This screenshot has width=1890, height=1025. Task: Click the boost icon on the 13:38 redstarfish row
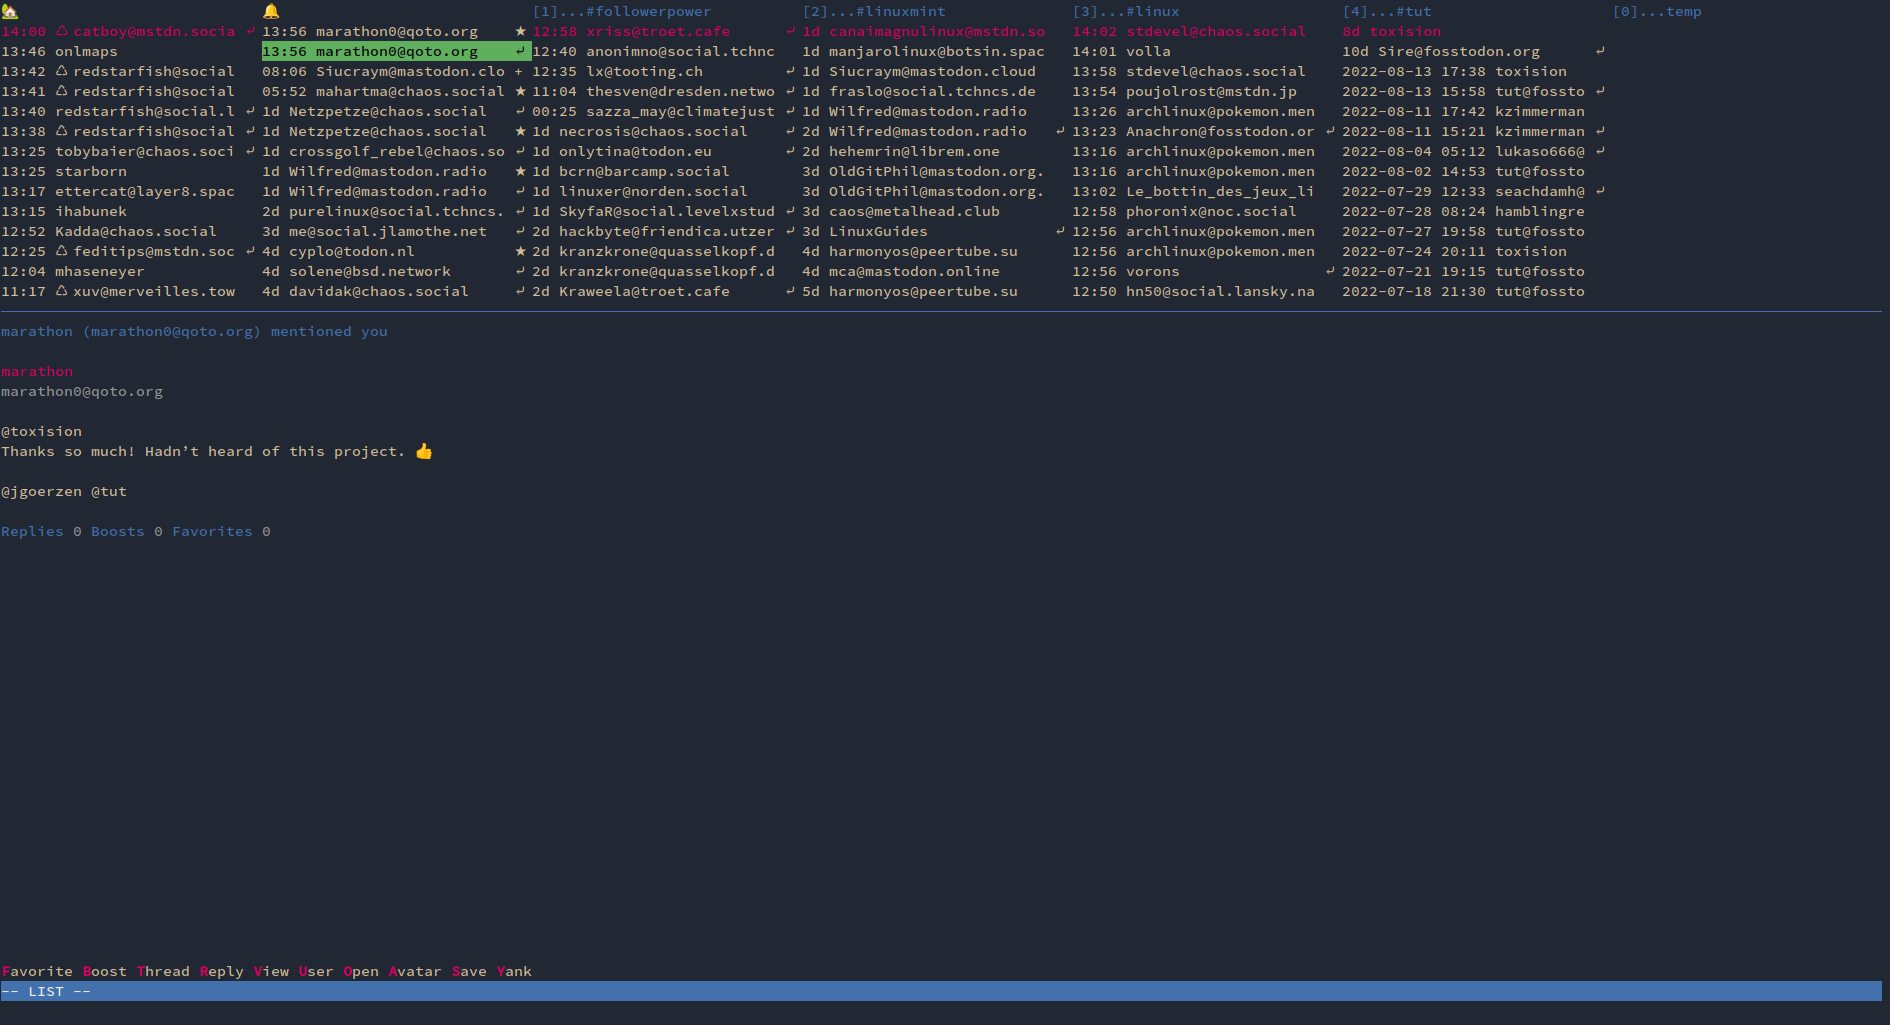tap(62, 131)
